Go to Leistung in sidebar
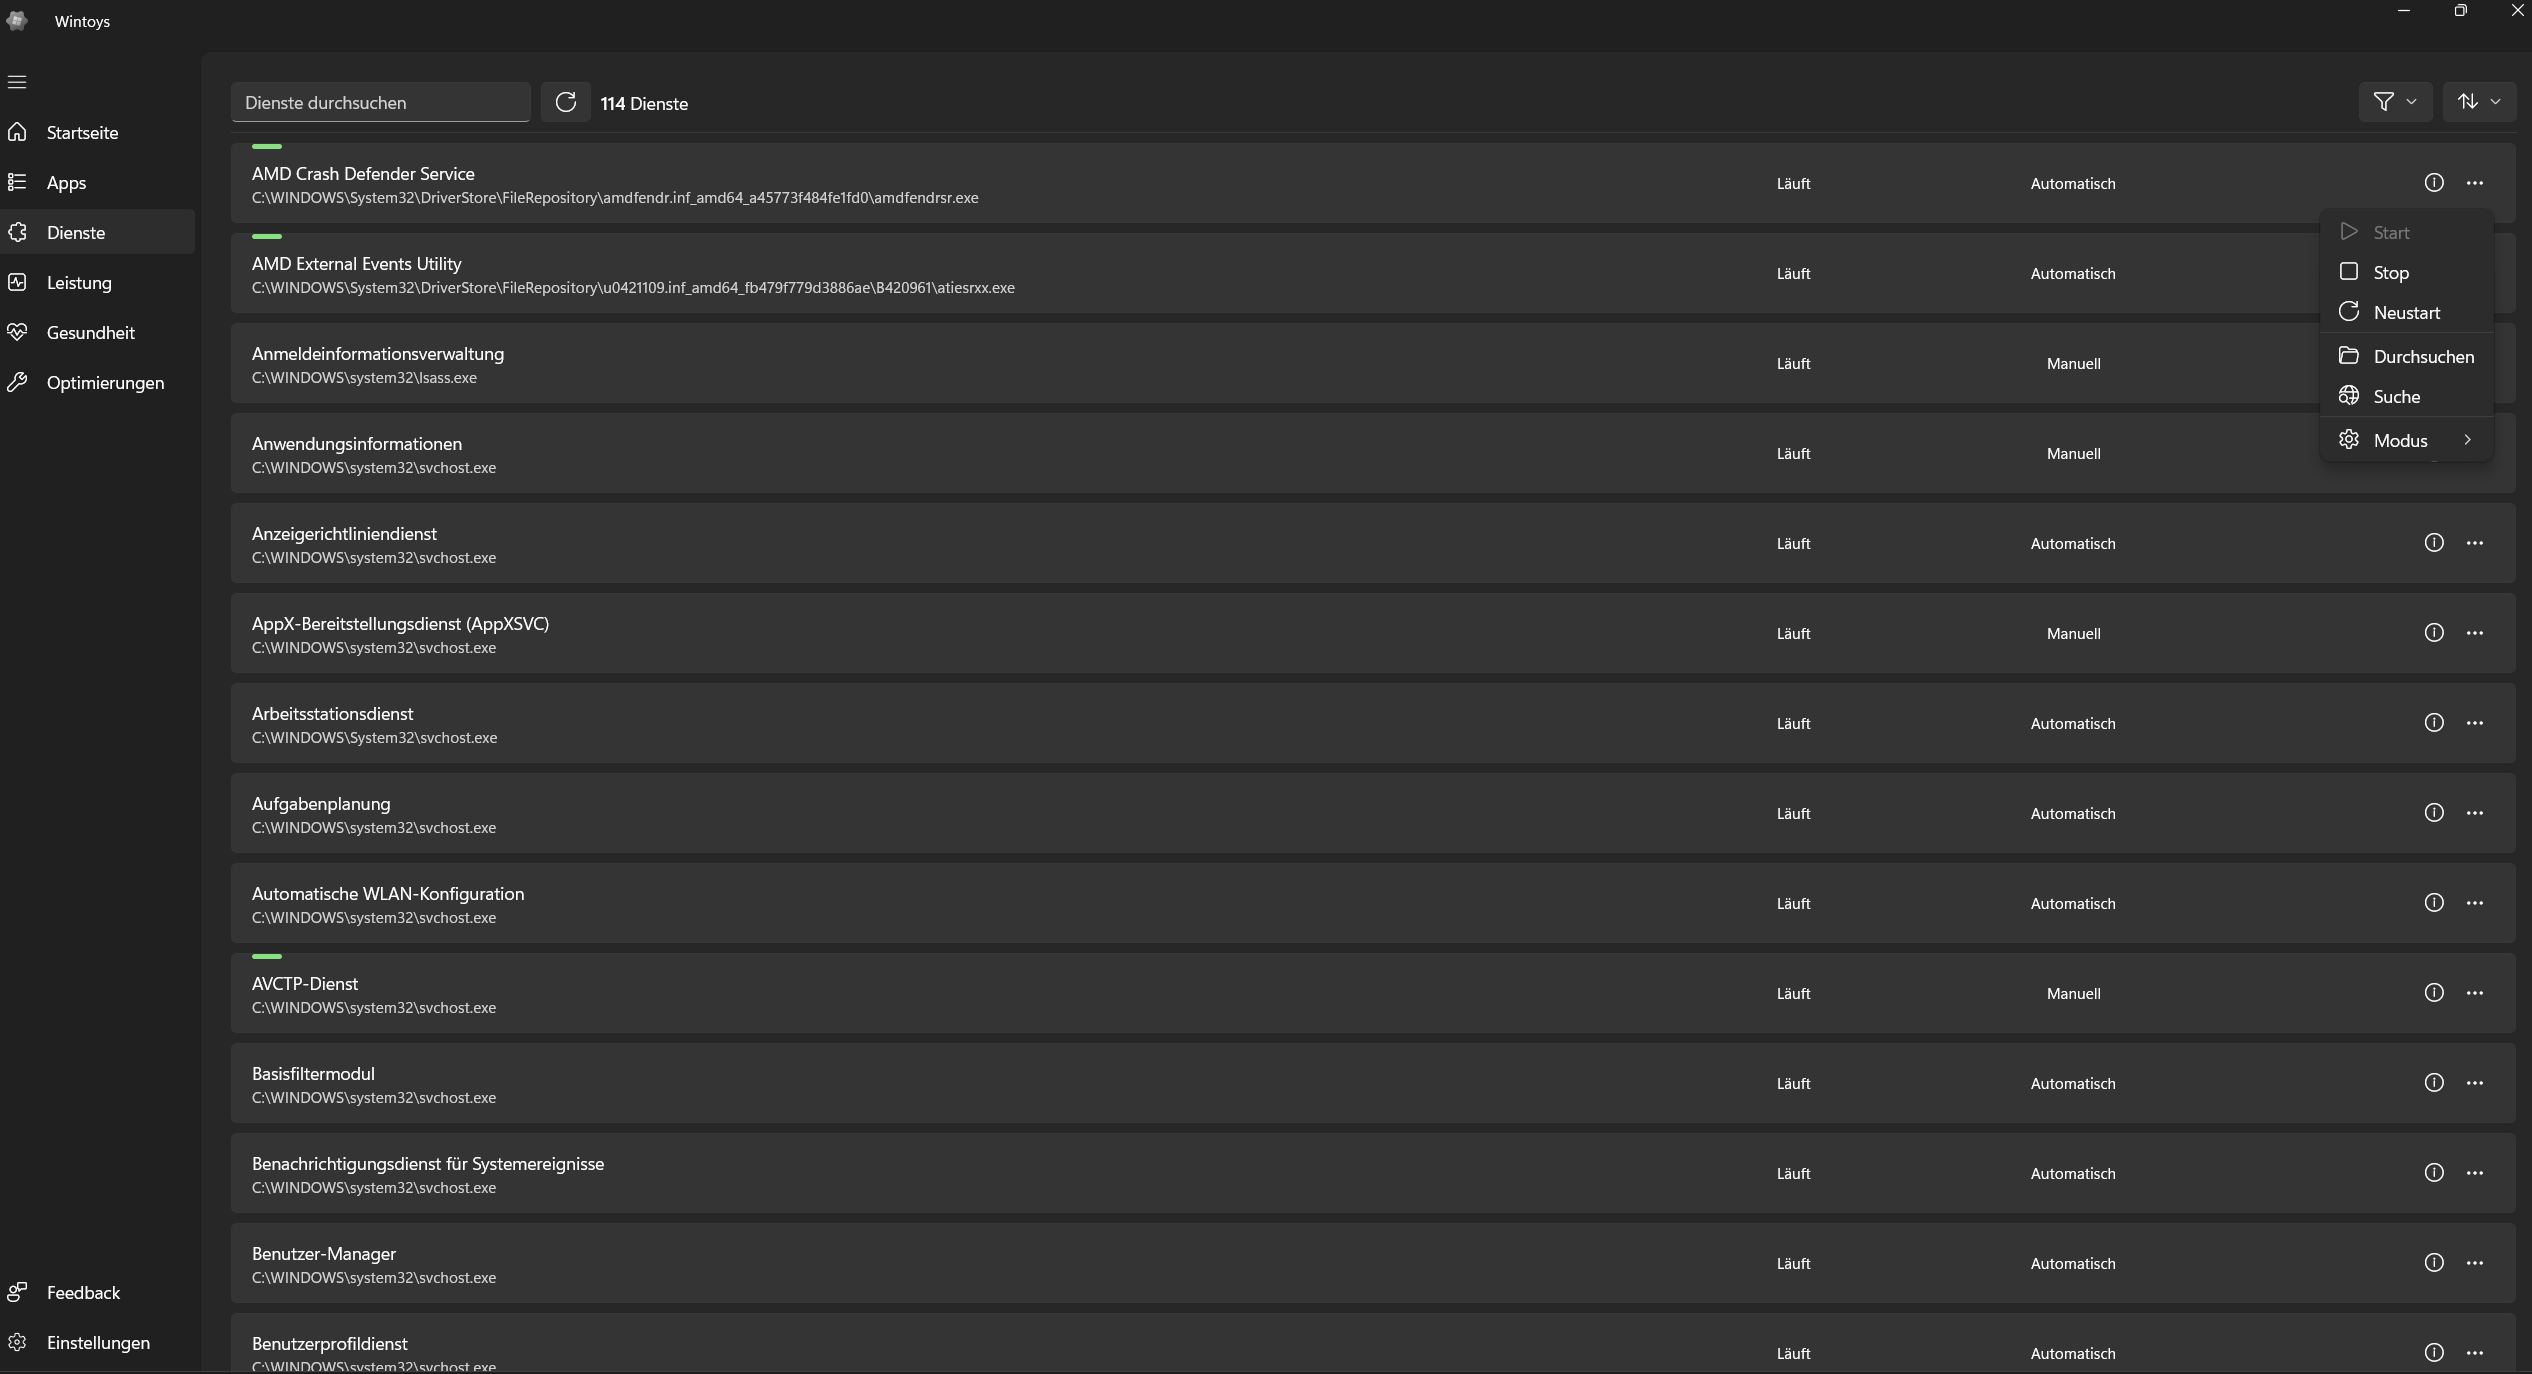 (79, 283)
